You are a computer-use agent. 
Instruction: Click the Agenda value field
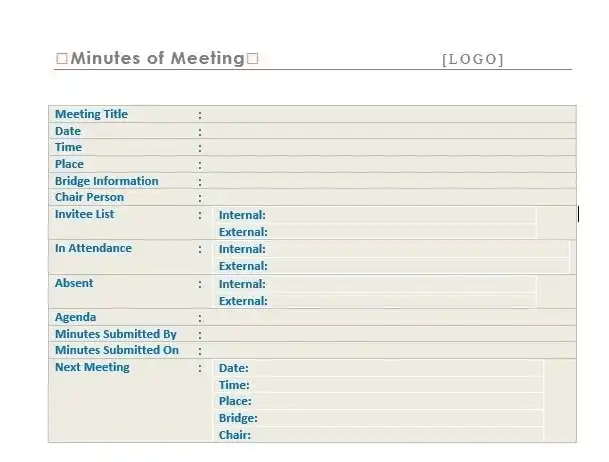coord(390,318)
